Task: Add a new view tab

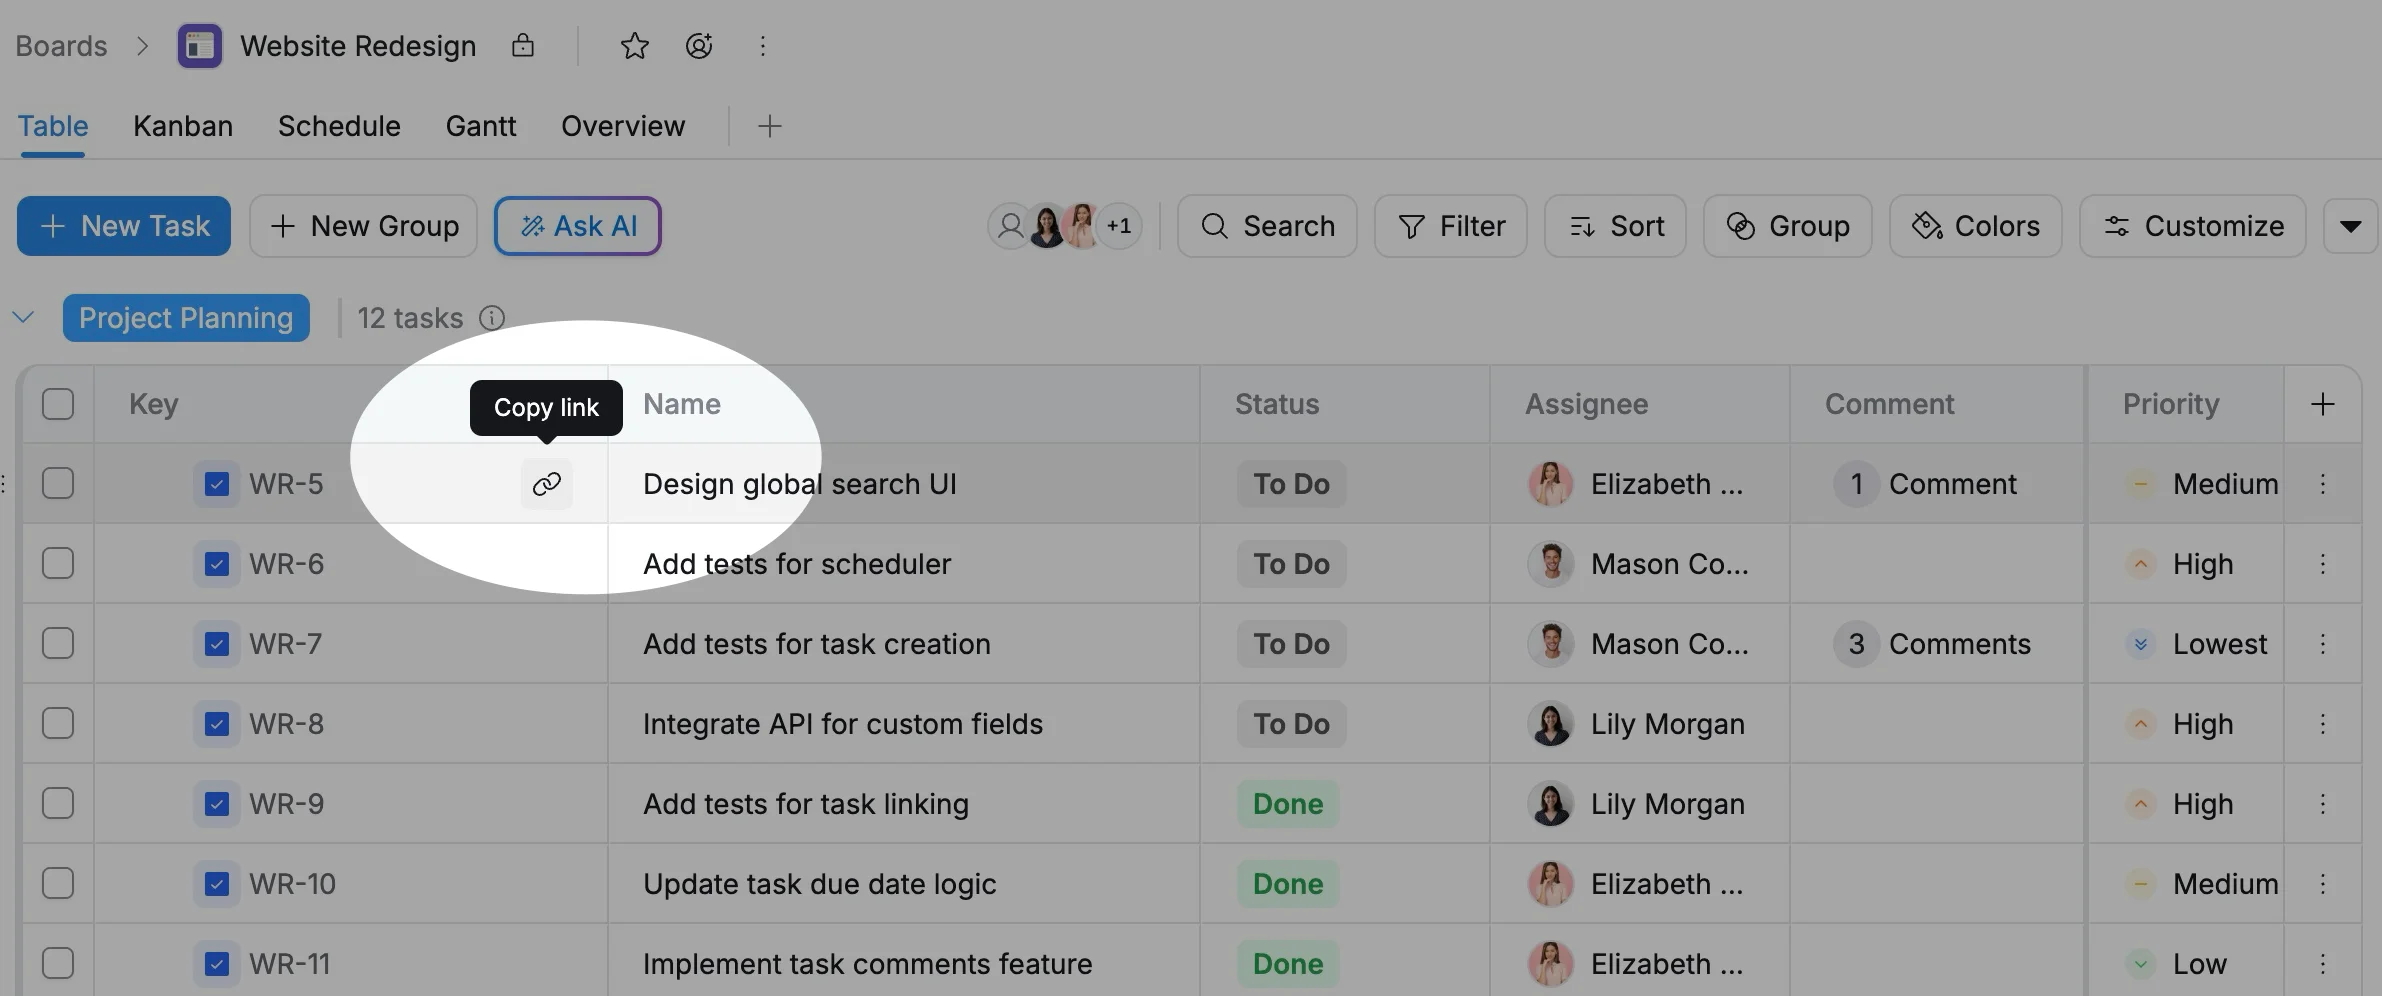Action: (769, 126)
